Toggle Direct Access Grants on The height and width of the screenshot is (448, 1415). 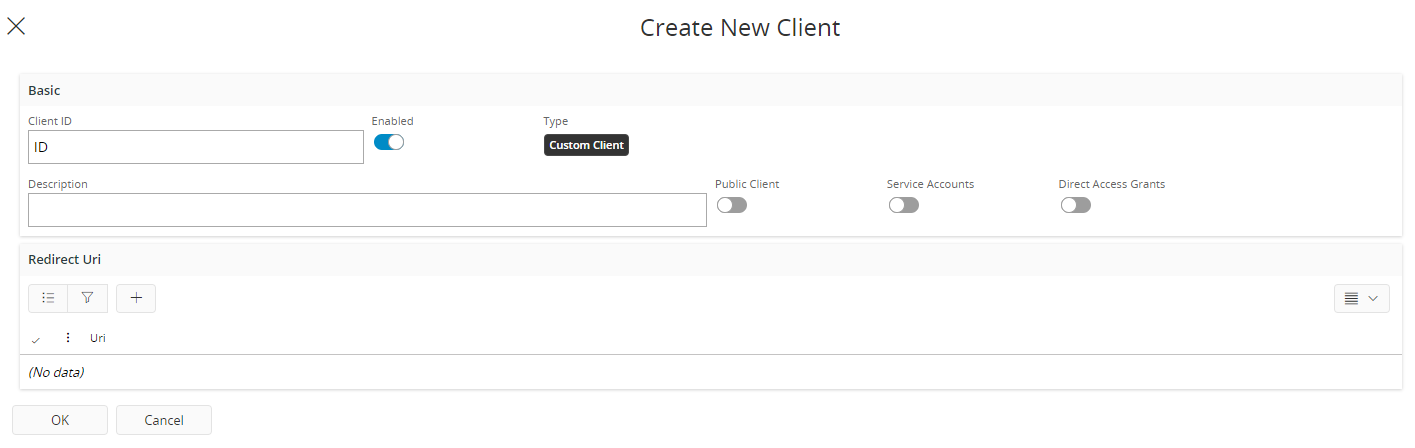click(x=1075, y=205)
